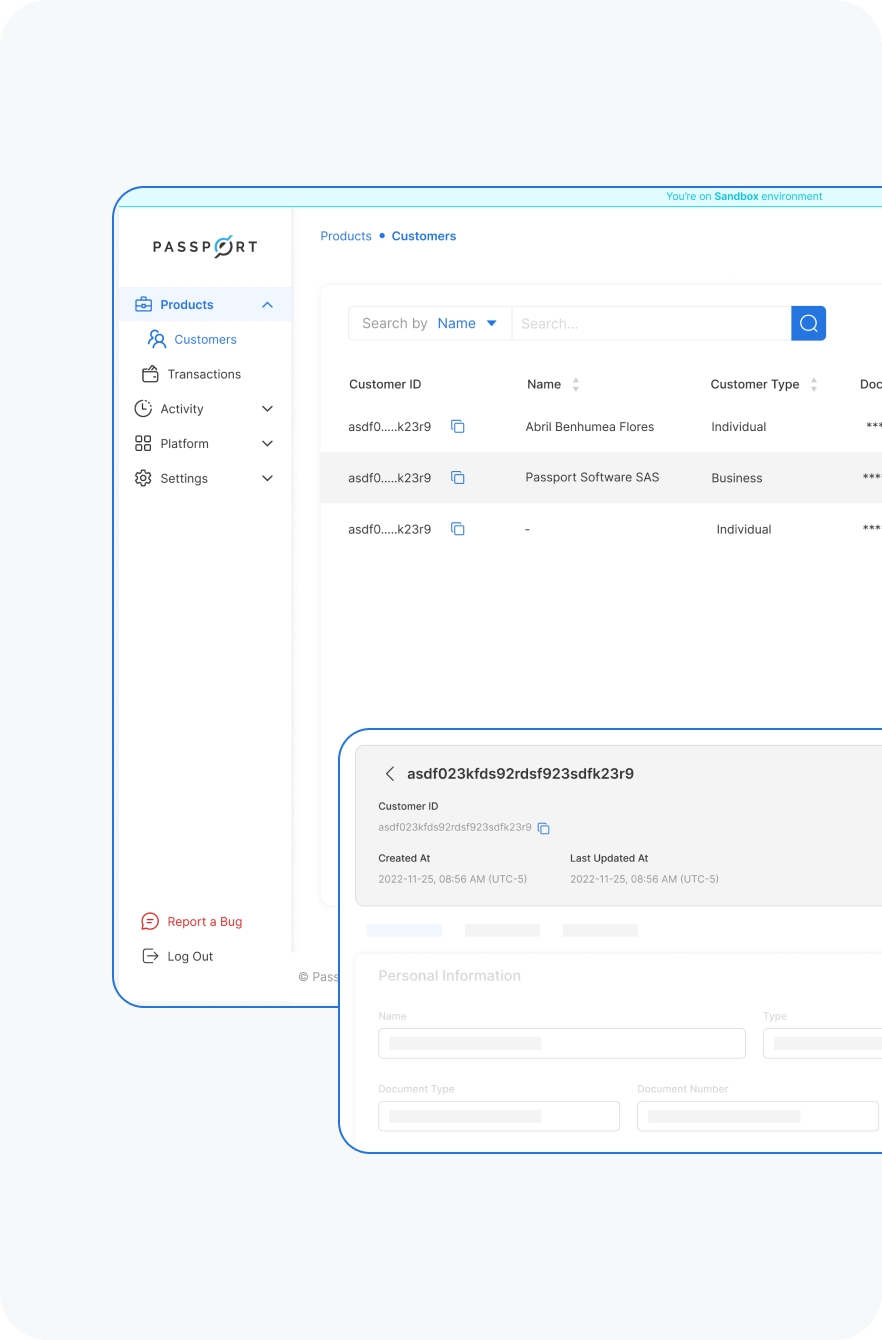The width and height of the screenshot is (882, 1340).
Task: Open Products section in sidebar
Action: click(x=205, y=304)
